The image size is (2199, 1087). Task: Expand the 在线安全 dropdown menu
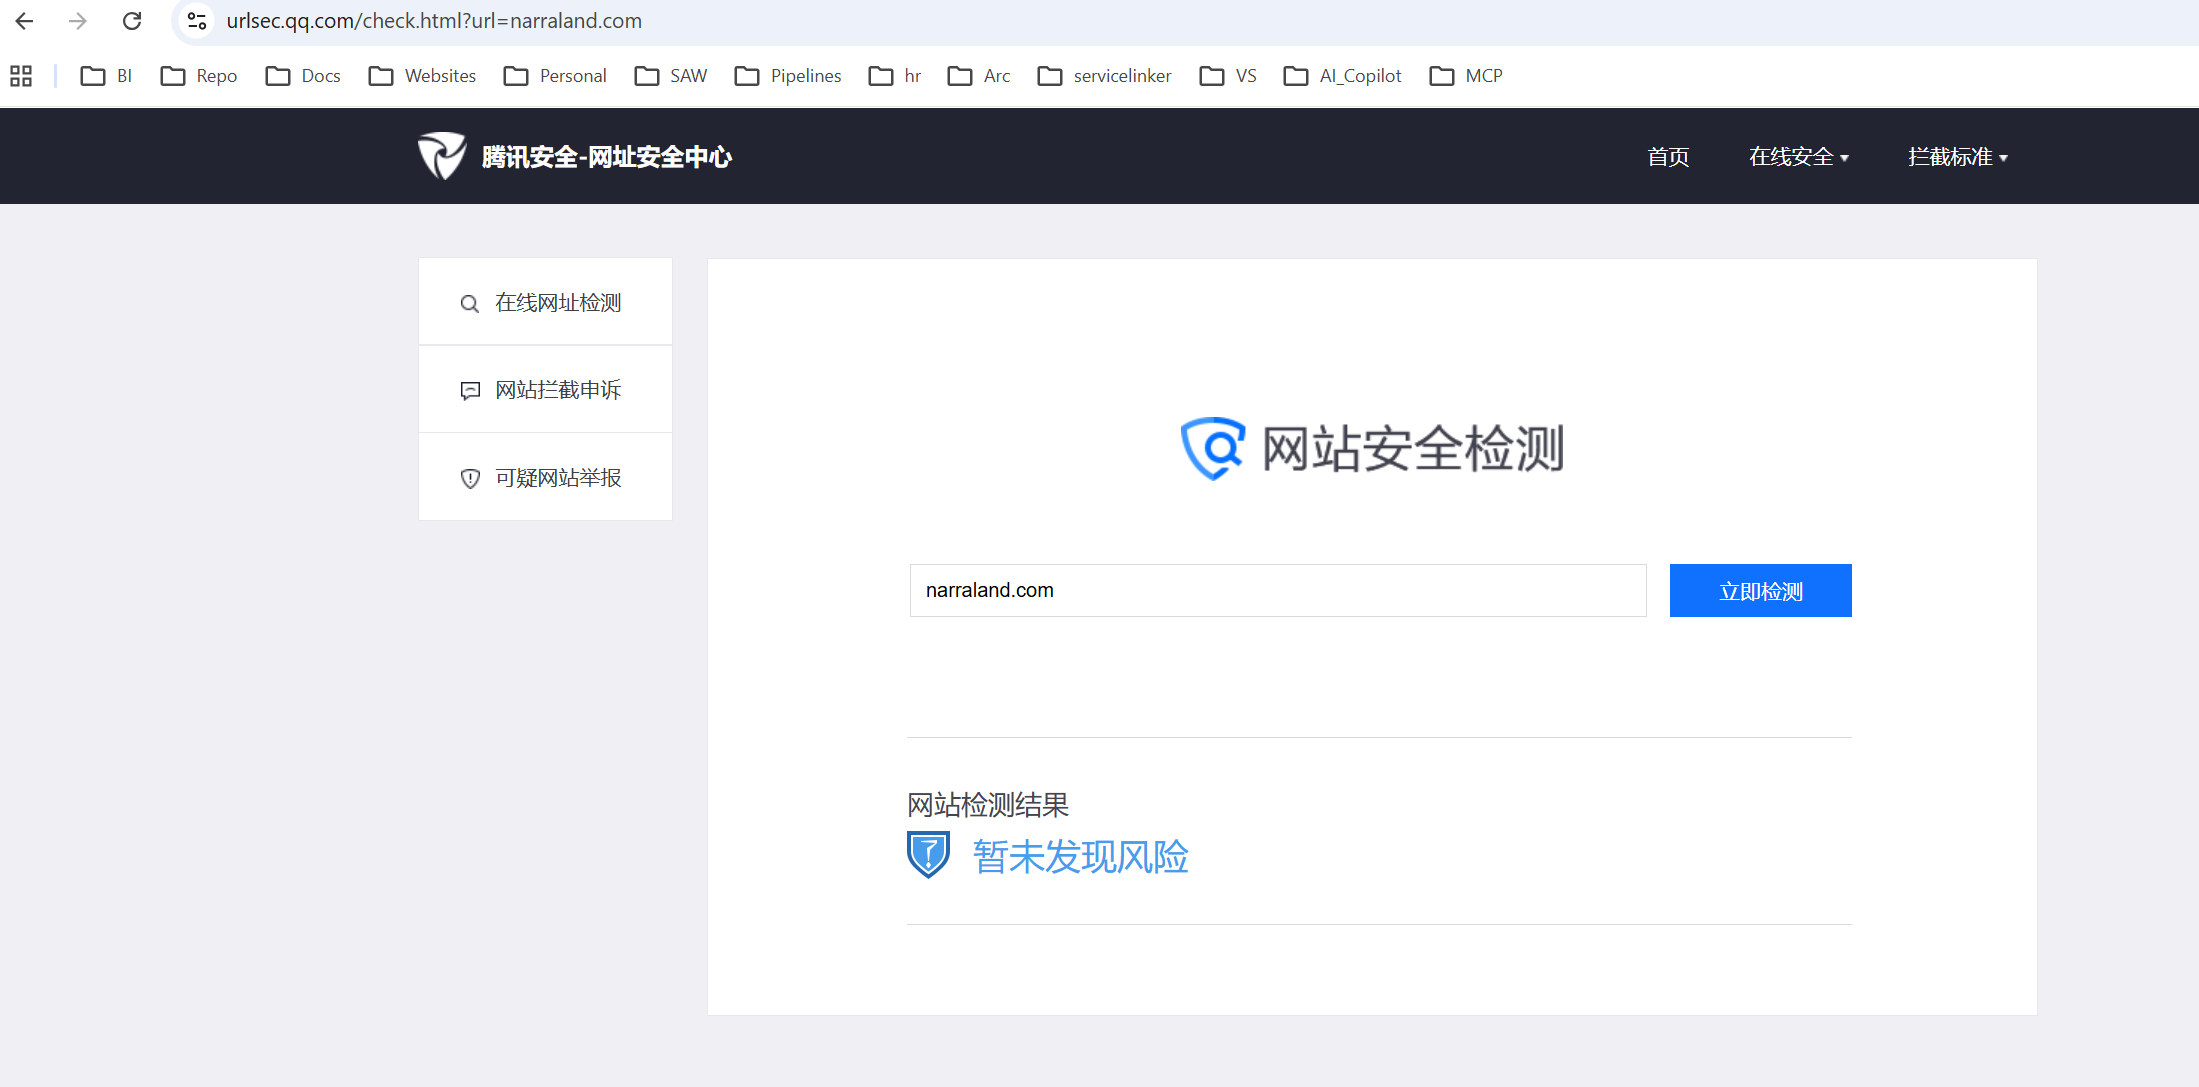click(1798, 157)
